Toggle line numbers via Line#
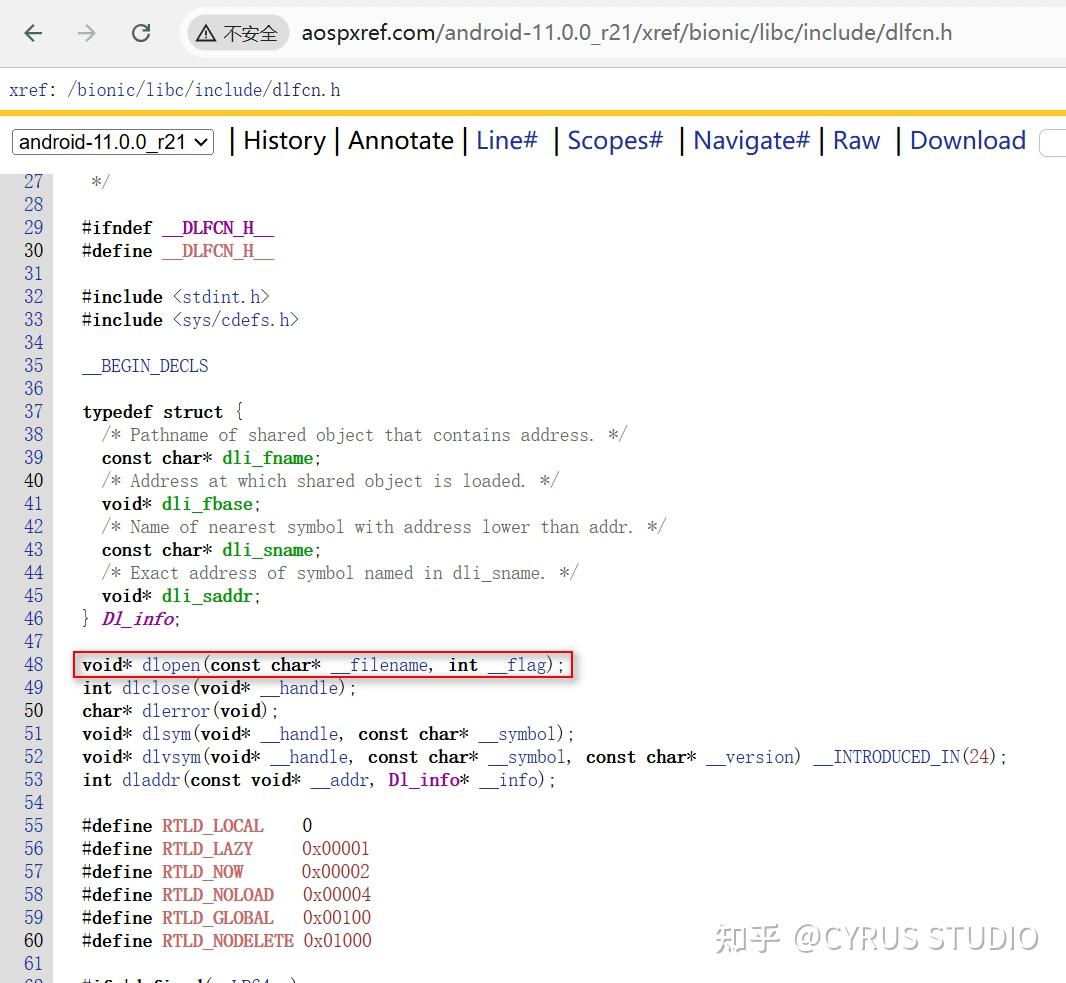Screen dimensions: 1066x983 [506, 141]
